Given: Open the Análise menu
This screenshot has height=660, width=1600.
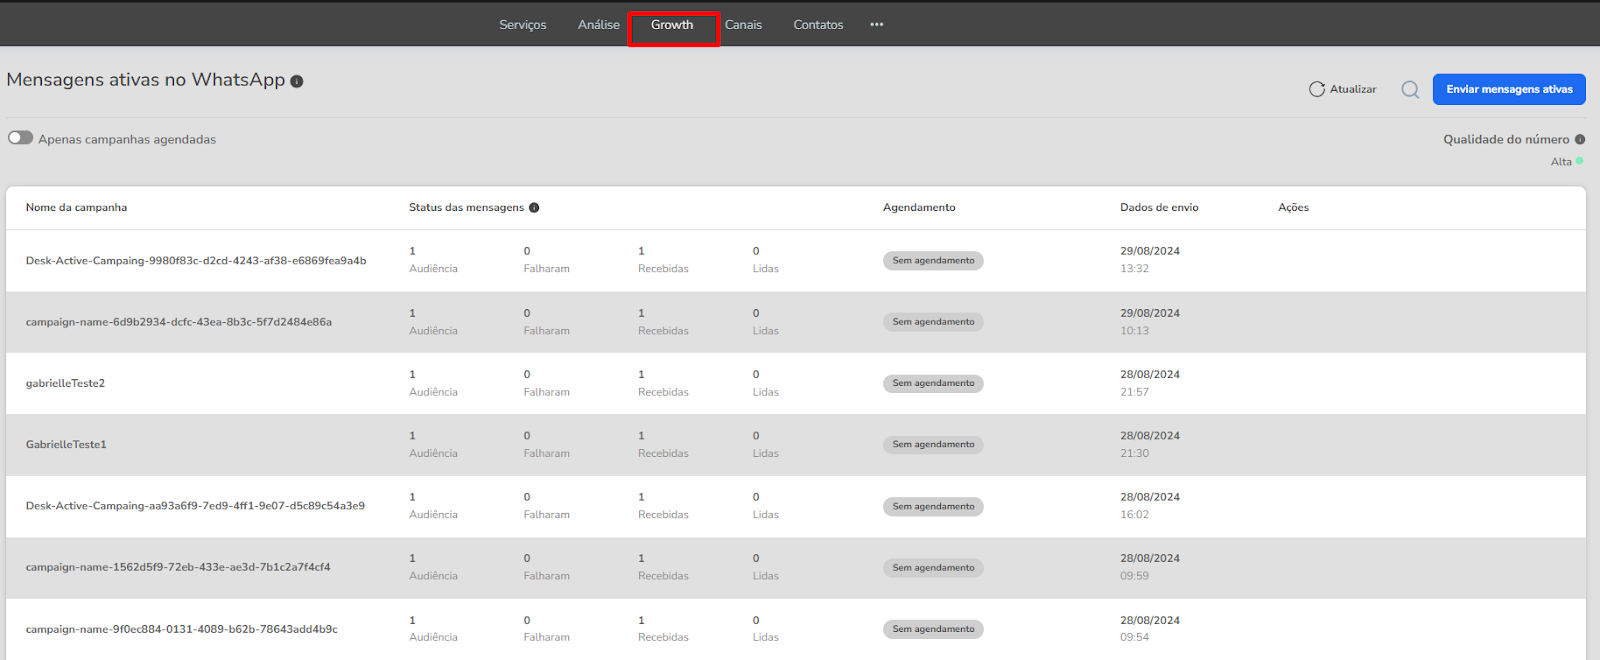Looking at the screenshot, I should [598, 25].
